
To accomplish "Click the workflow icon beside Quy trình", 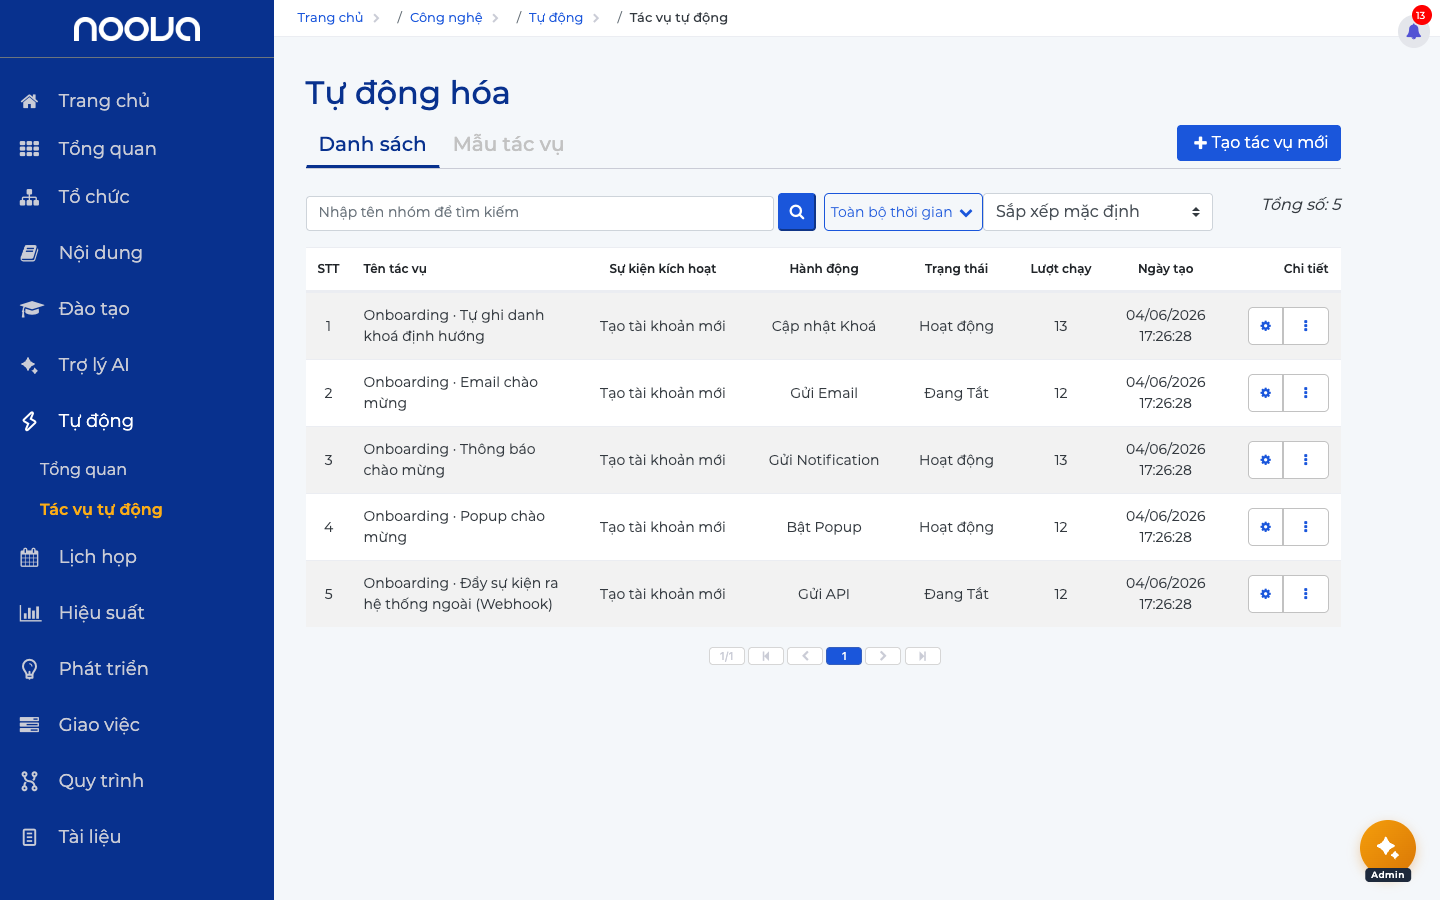I will [30, 781].
